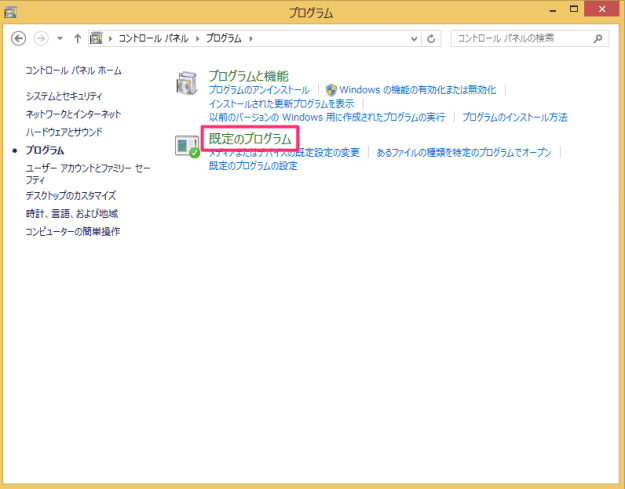Click the forward navigation arrow

(x=41, y=39)
